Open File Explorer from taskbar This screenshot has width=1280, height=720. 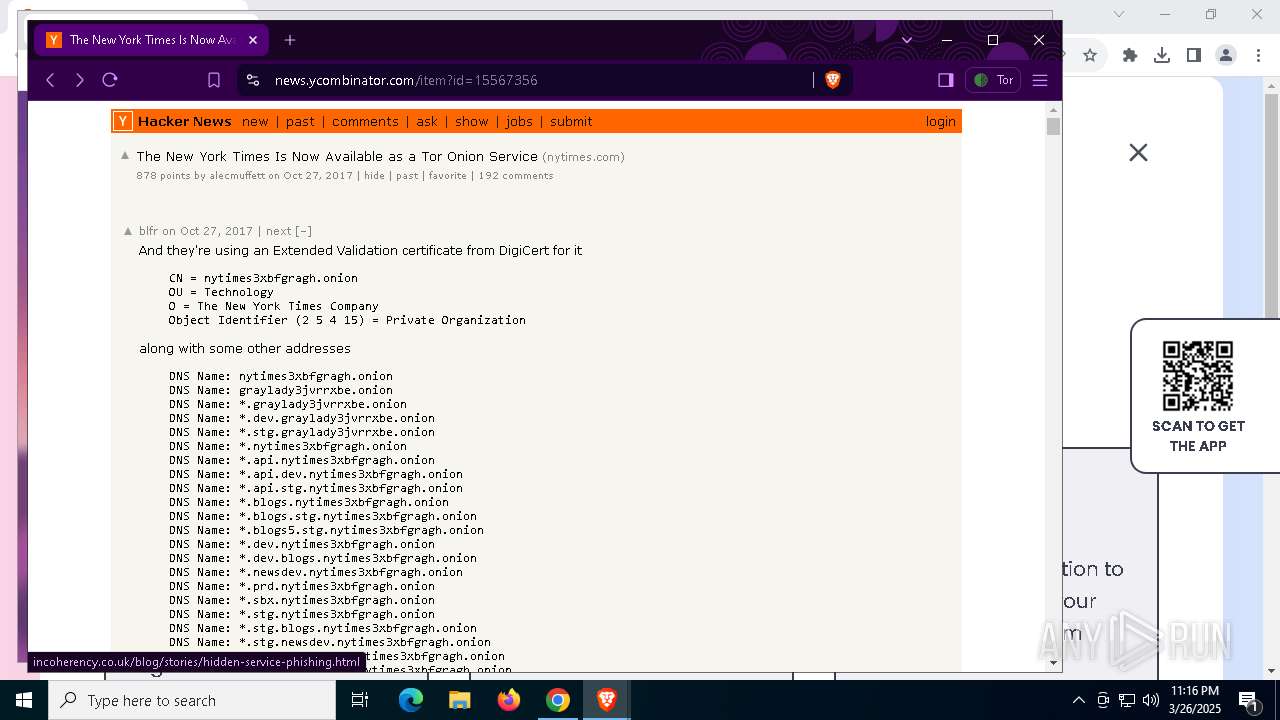point(459,700)
